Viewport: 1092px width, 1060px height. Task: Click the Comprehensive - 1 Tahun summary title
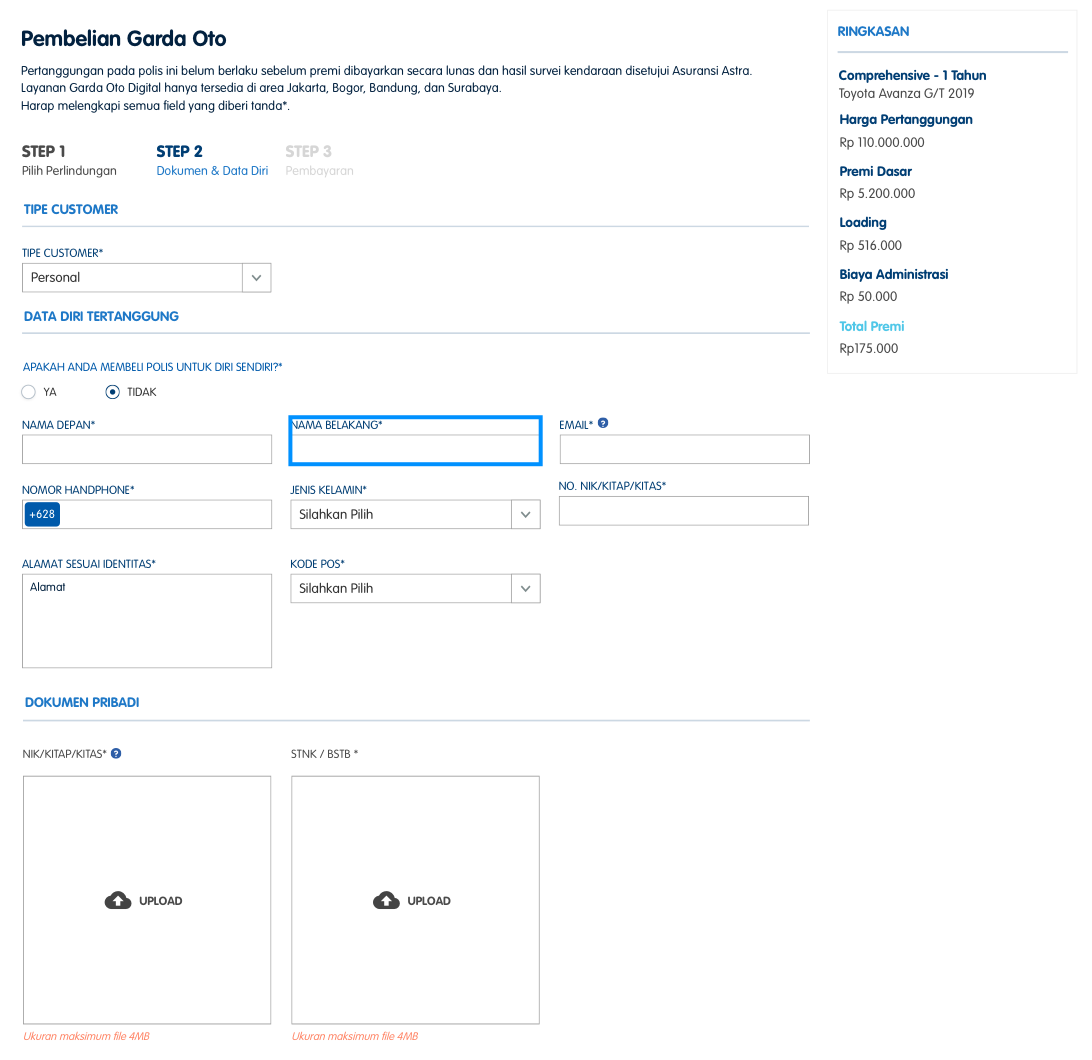[x=912, y=75]
